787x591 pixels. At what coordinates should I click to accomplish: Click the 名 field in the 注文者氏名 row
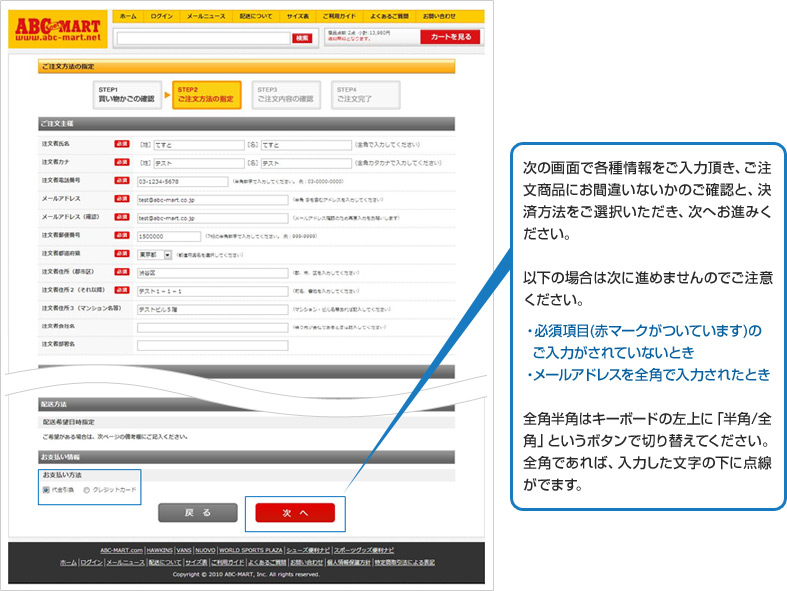coord(306,145)
